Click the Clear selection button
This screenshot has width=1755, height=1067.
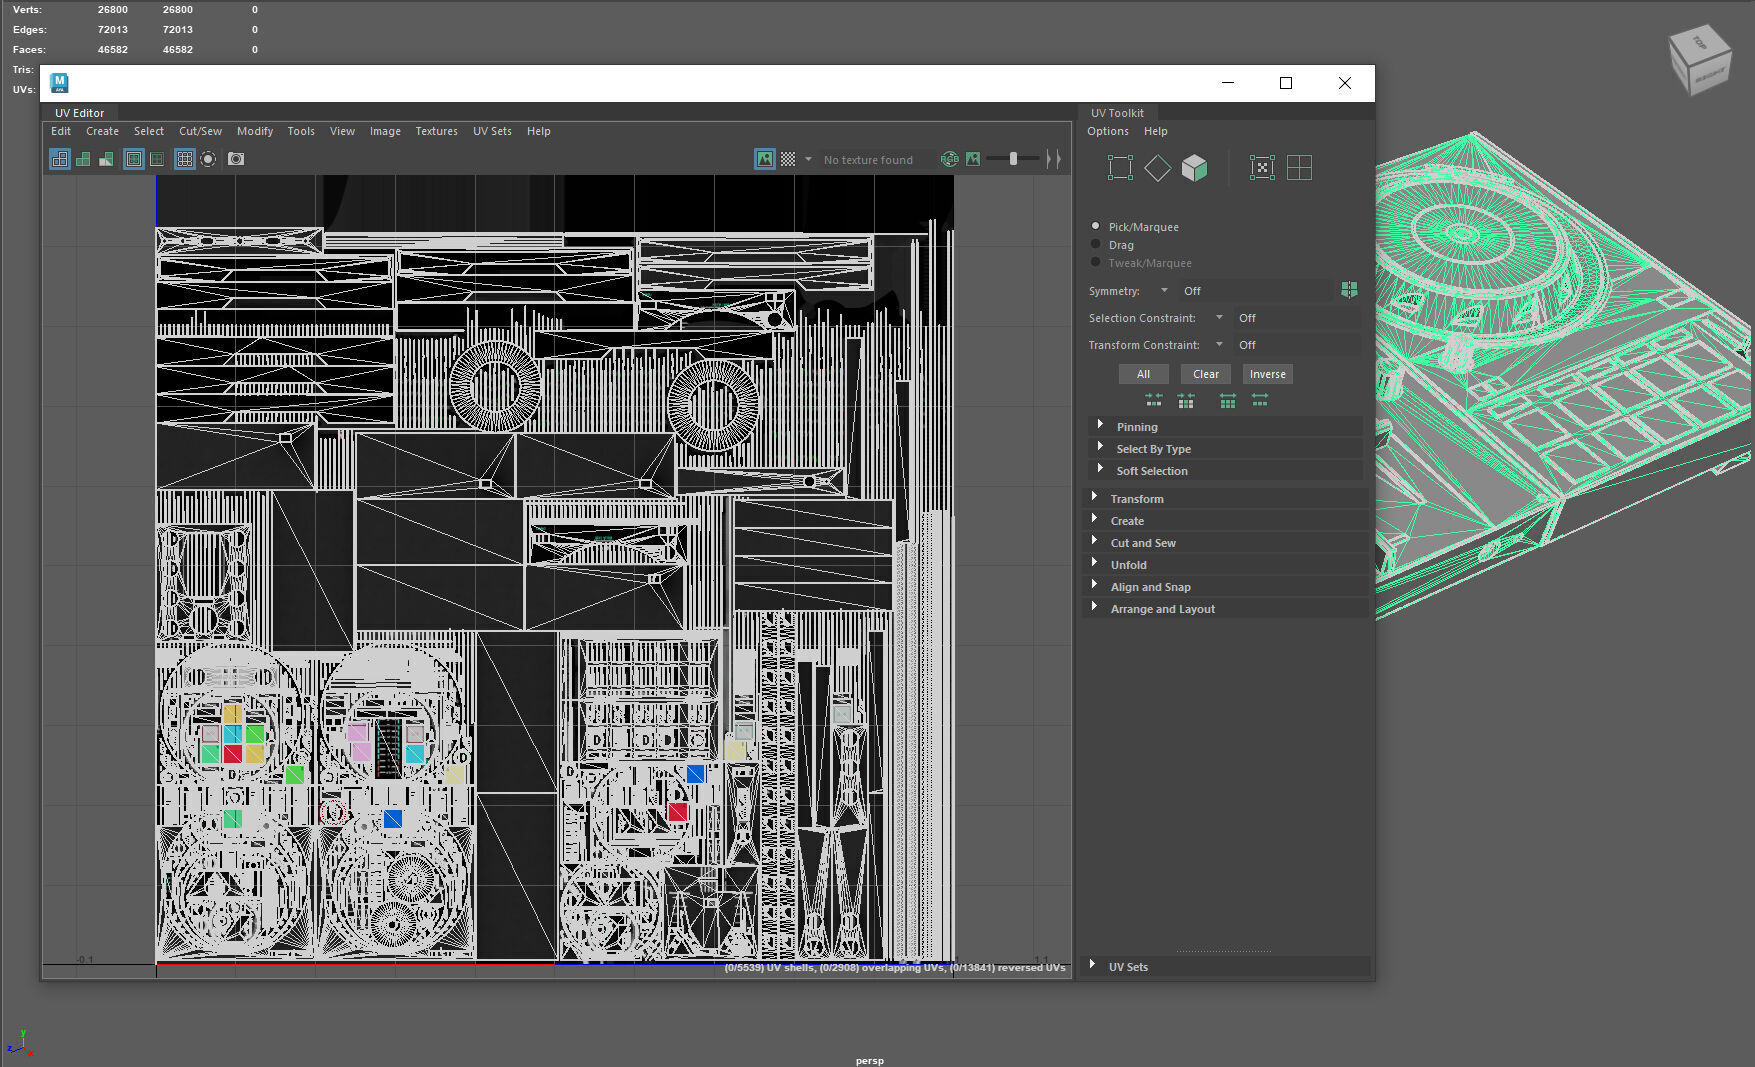click(1205, 374)
